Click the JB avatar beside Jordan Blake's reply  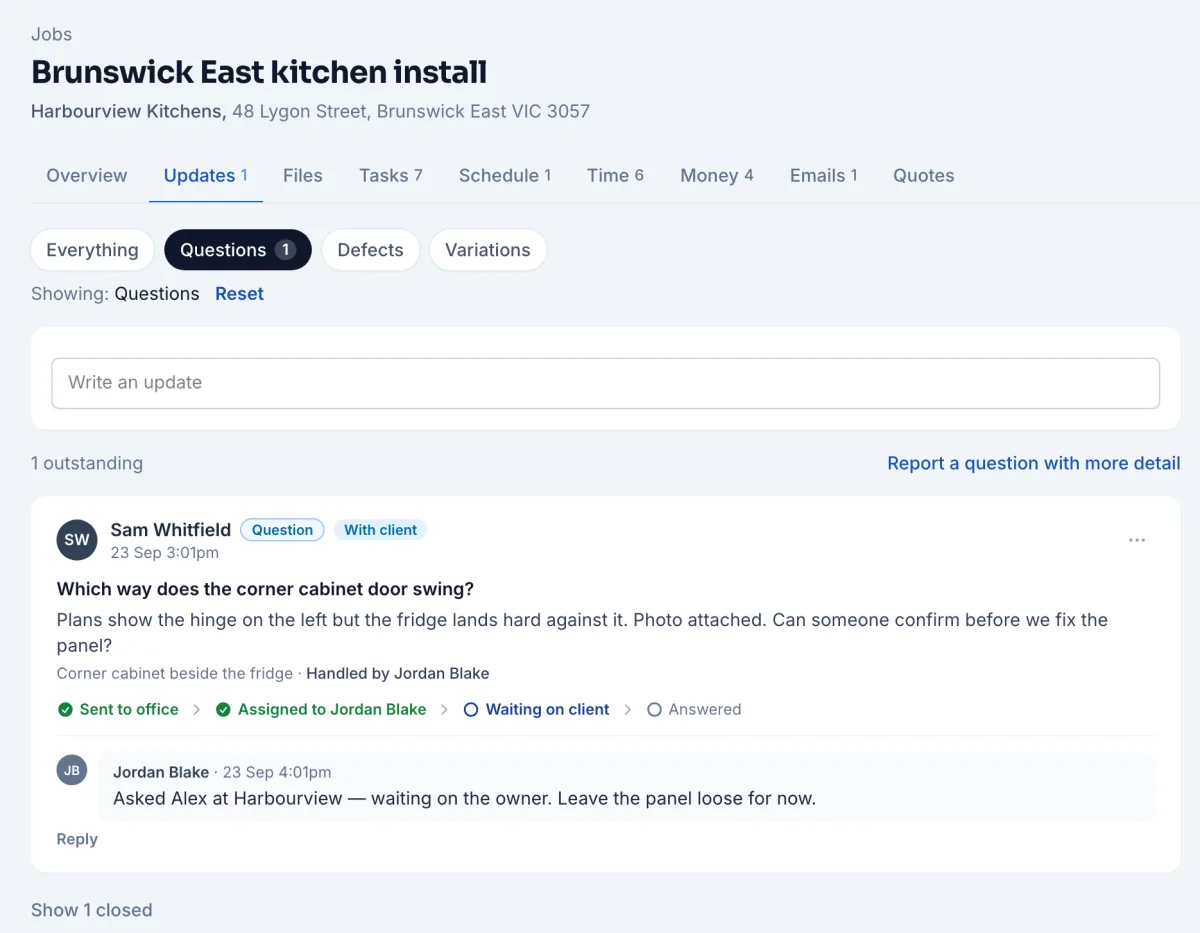(x=72, y=770)
